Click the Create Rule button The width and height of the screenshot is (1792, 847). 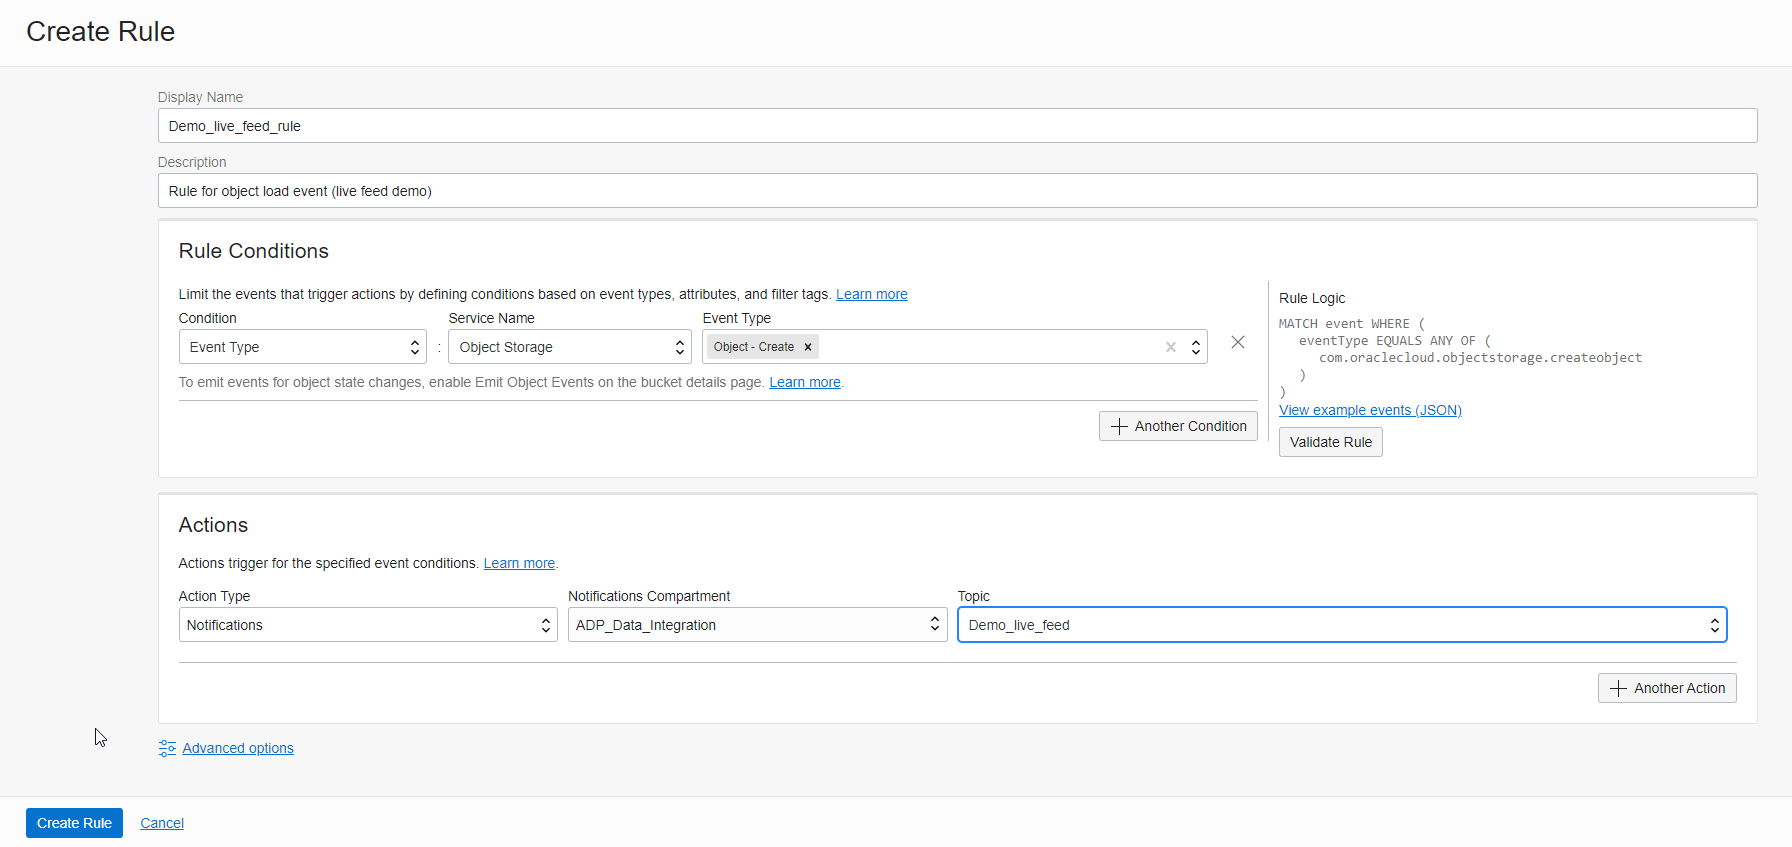(74, 823)
